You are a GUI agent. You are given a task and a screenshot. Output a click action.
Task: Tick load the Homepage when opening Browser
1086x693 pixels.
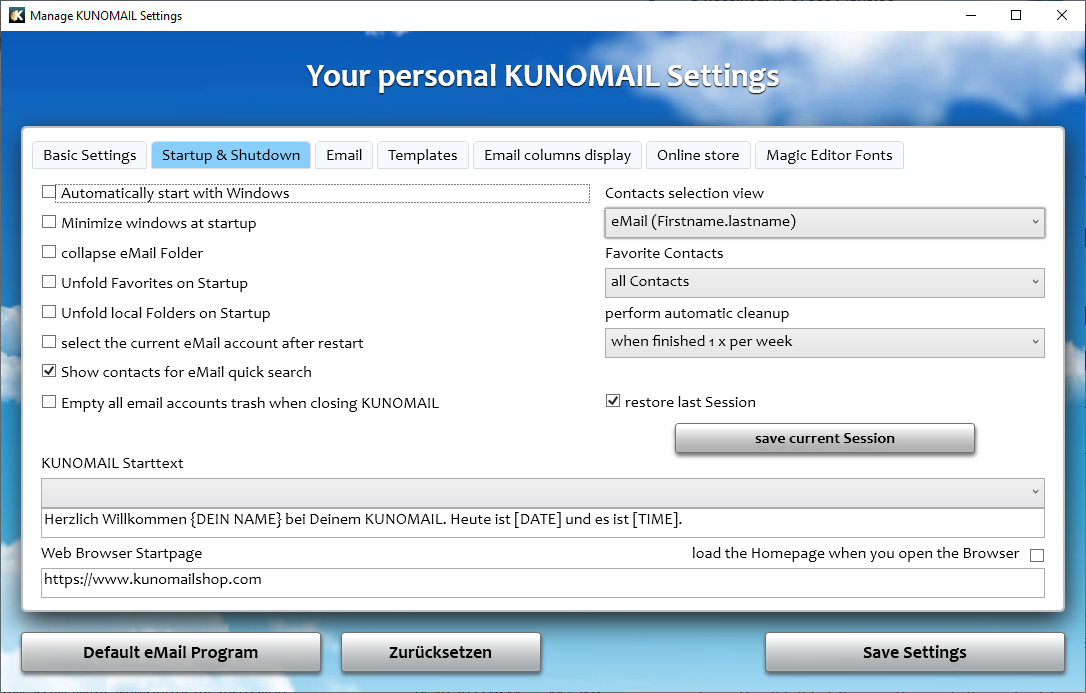[1037, 555]
